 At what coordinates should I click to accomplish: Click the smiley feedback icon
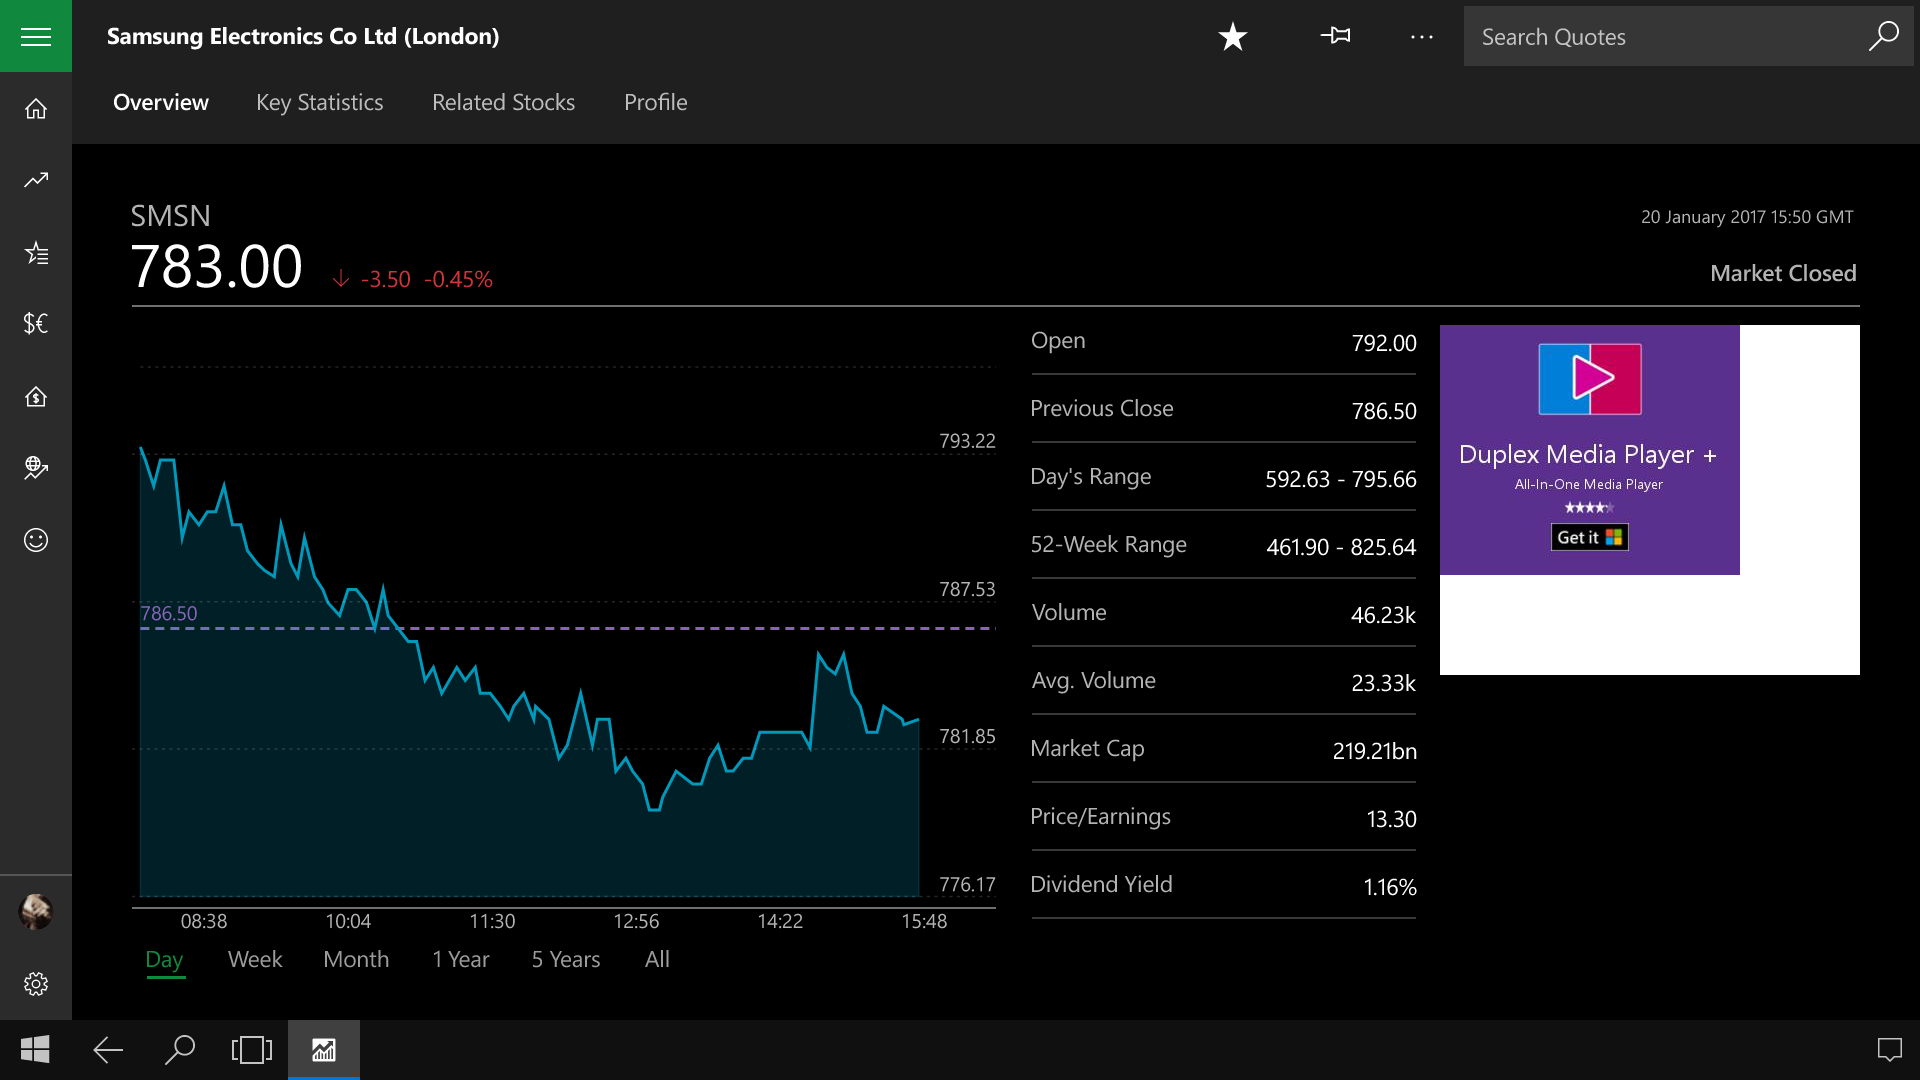click(x=36, y=540)
